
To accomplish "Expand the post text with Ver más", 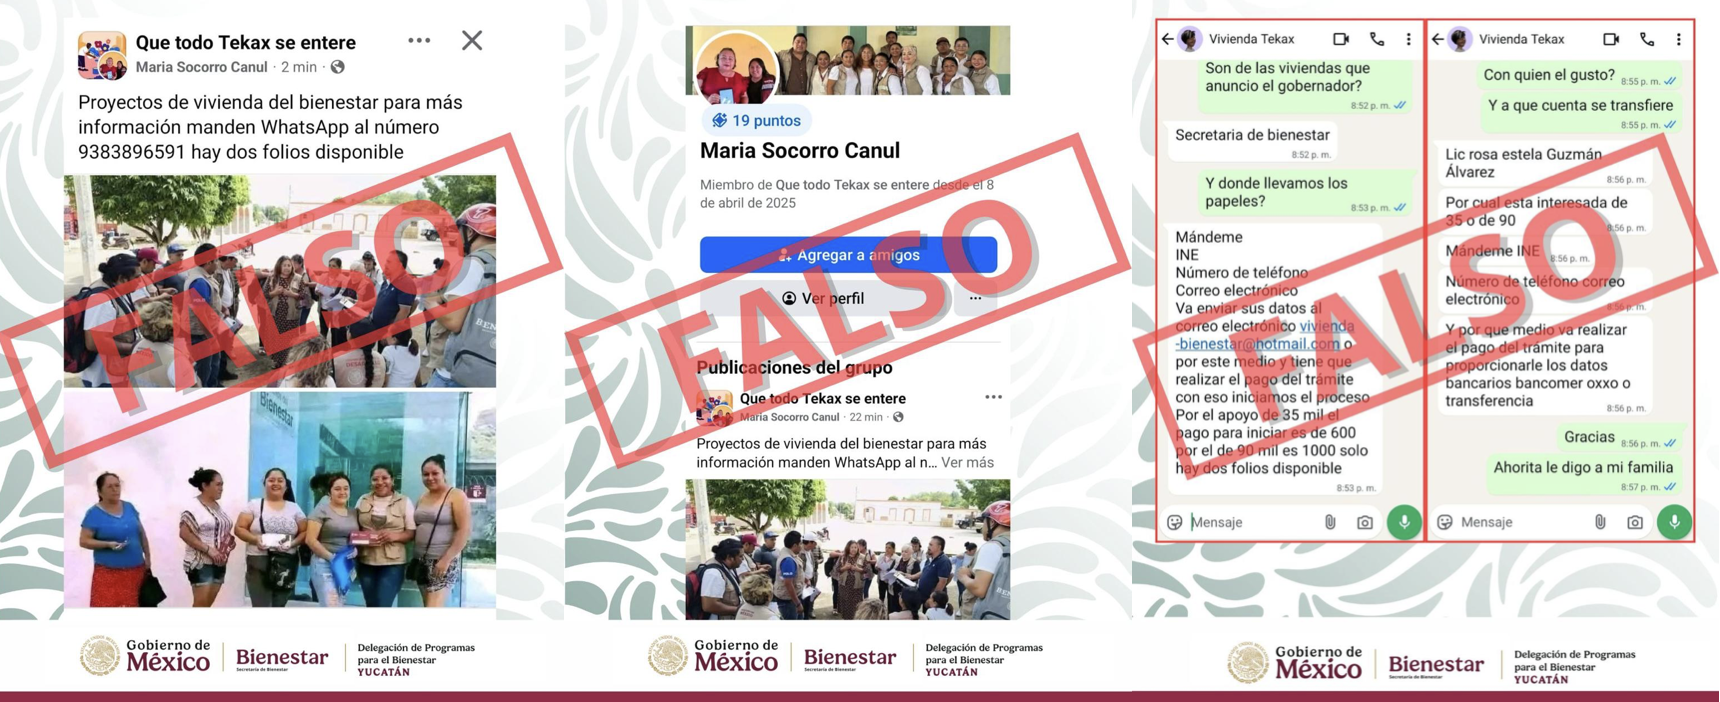I will point(967,462).
